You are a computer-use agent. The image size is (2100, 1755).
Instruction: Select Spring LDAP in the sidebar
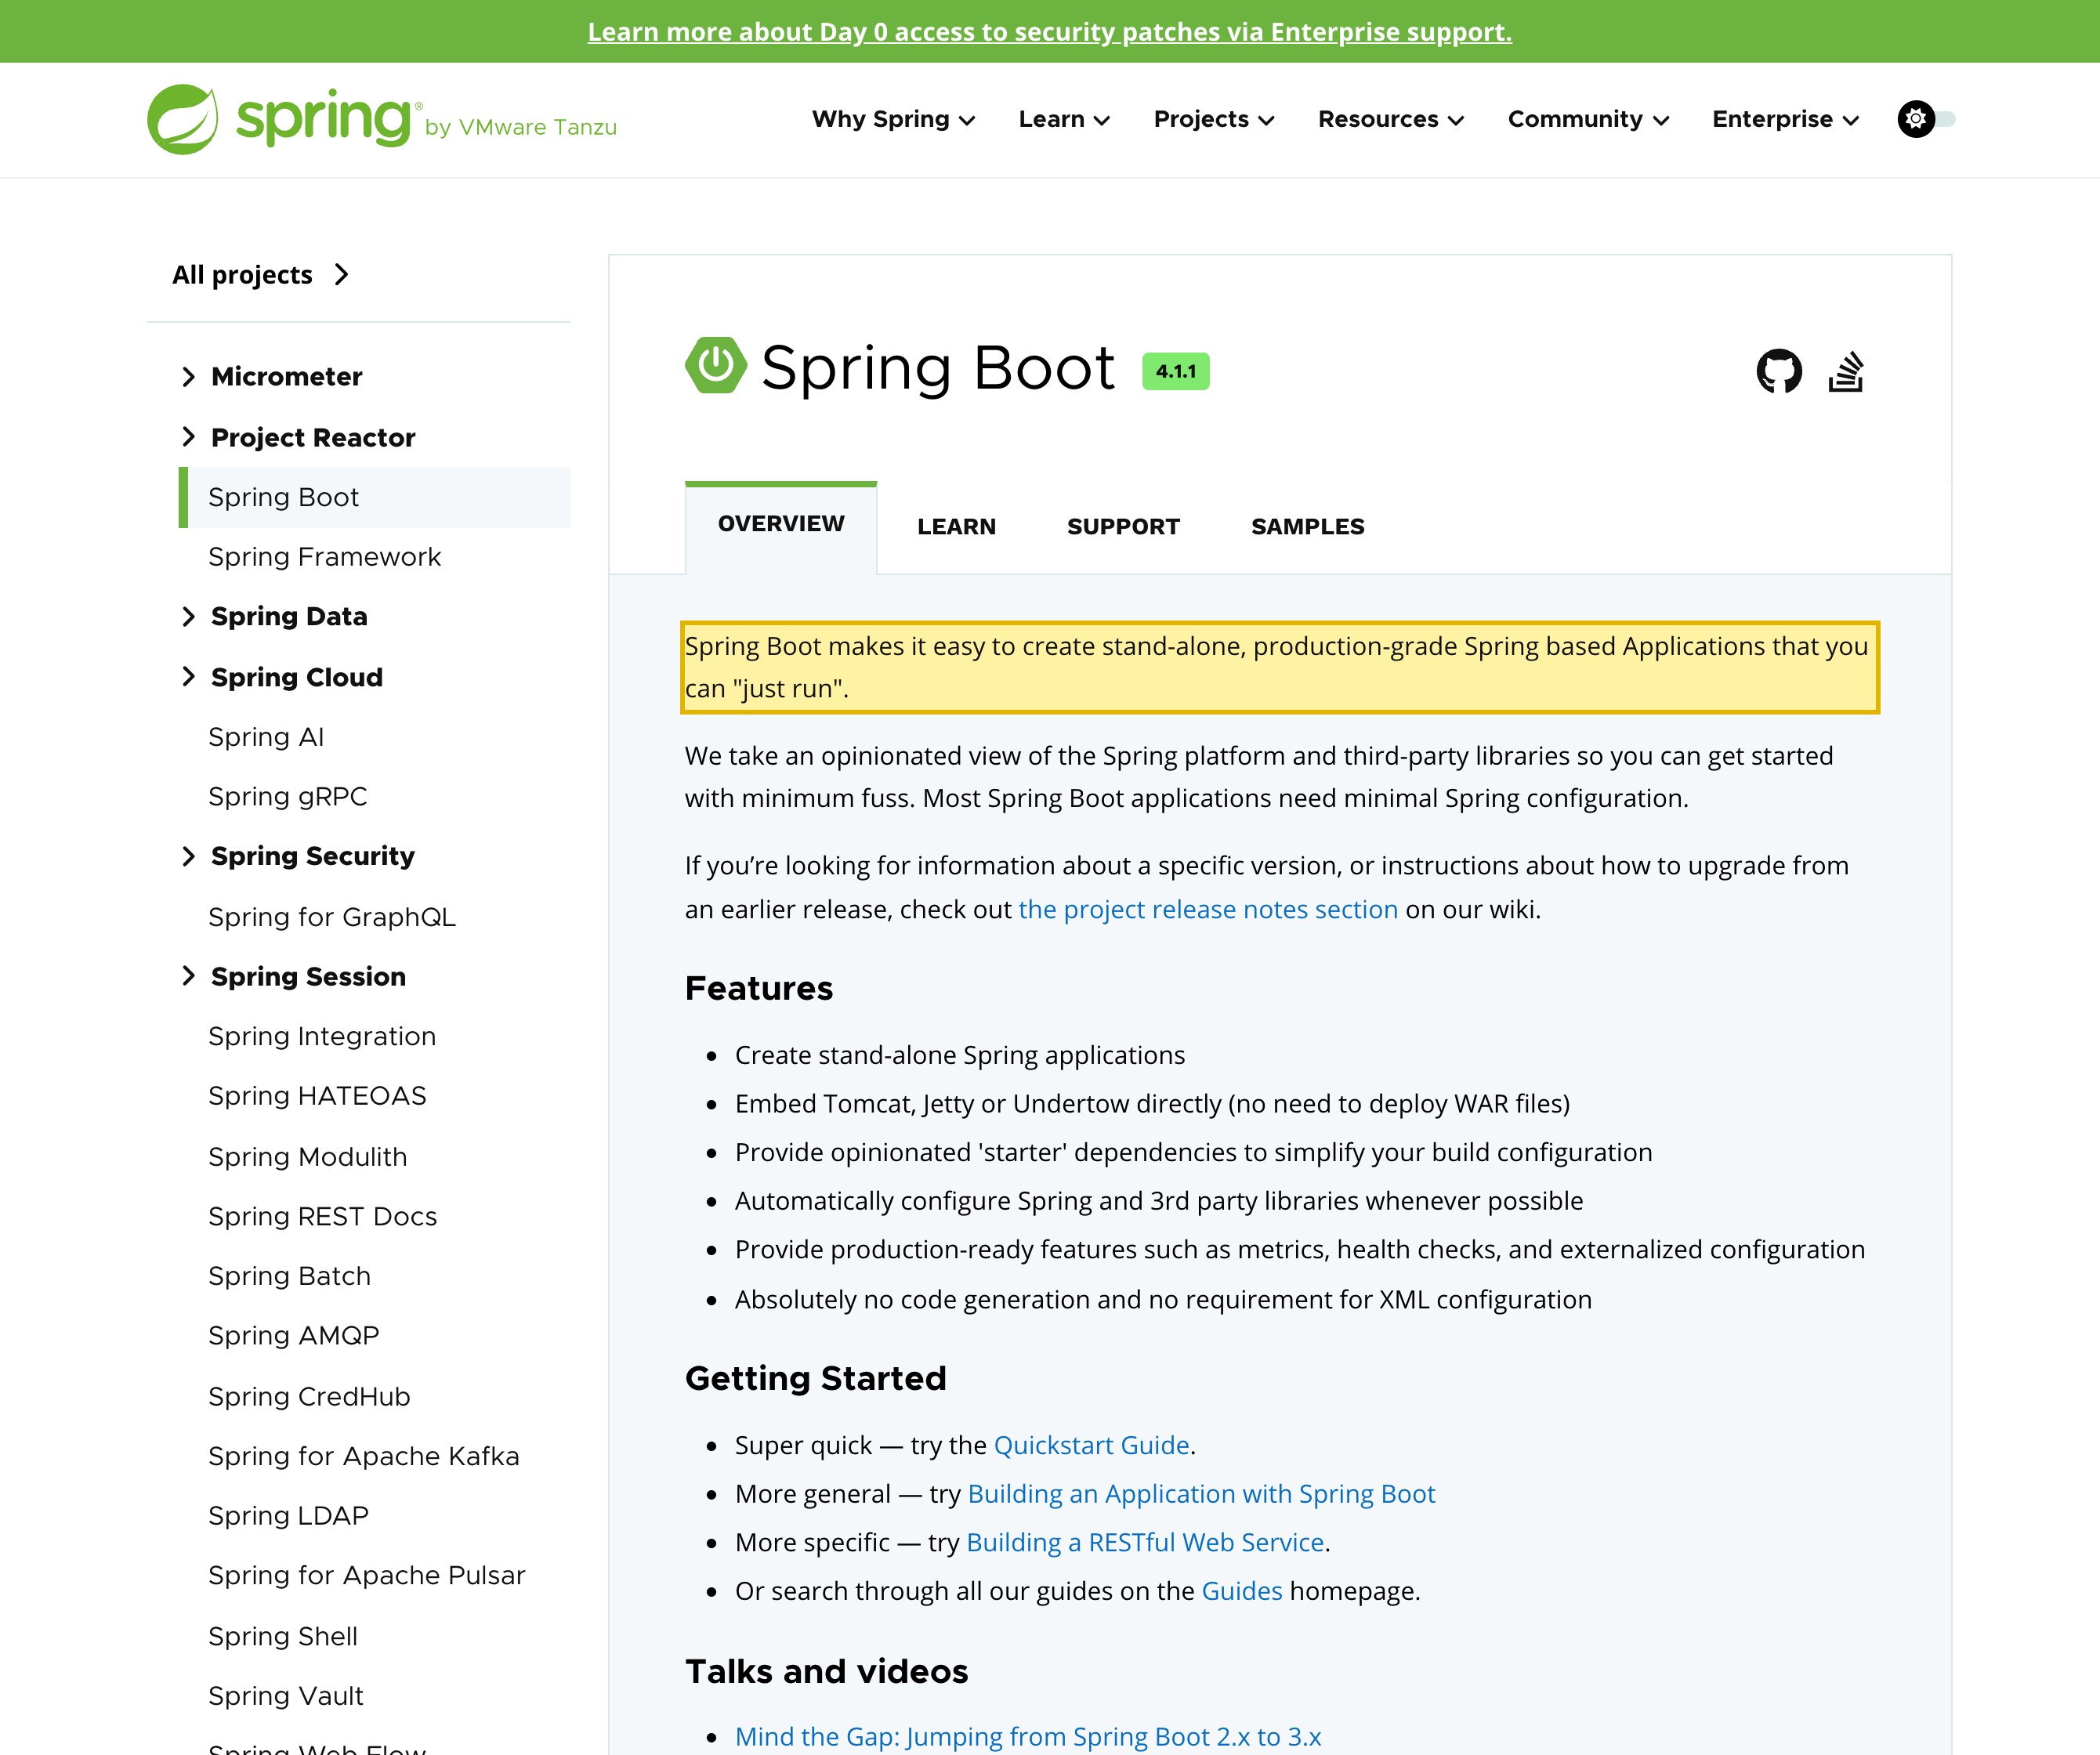[x=288, y=1516]
